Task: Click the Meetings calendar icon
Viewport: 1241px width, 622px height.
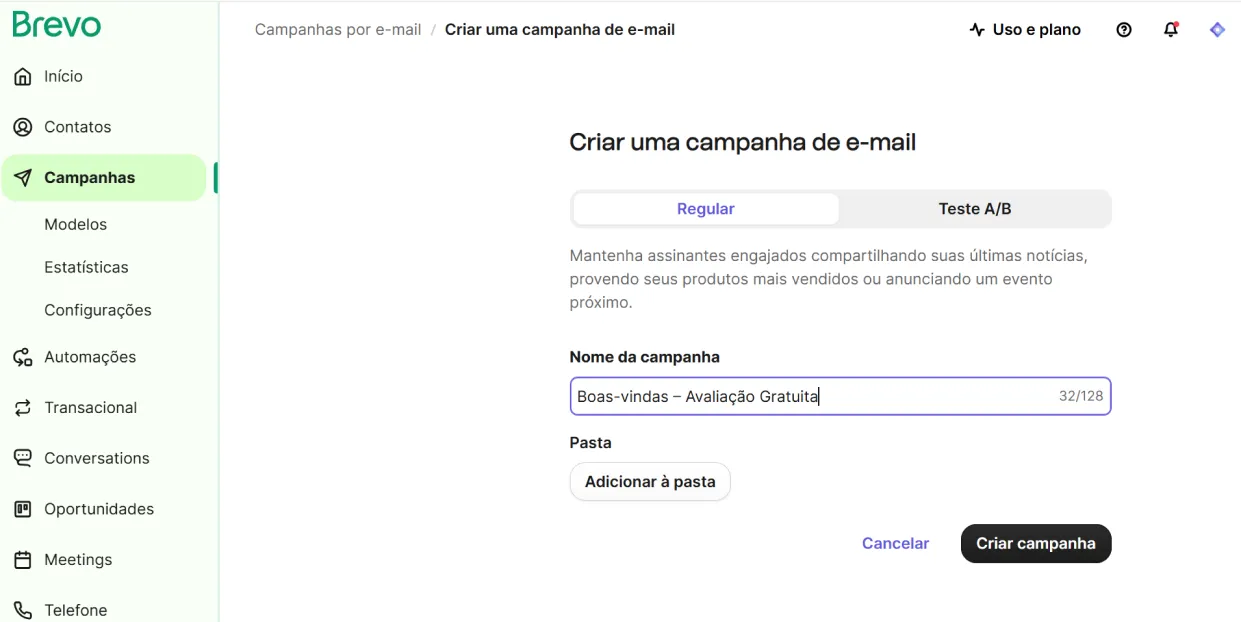Action: pyautogui.click(x=23, y=560)
